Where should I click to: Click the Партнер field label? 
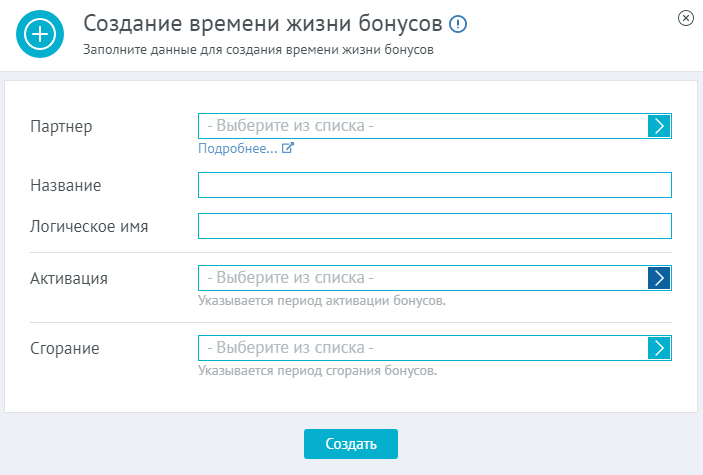[x=61, y=126]
